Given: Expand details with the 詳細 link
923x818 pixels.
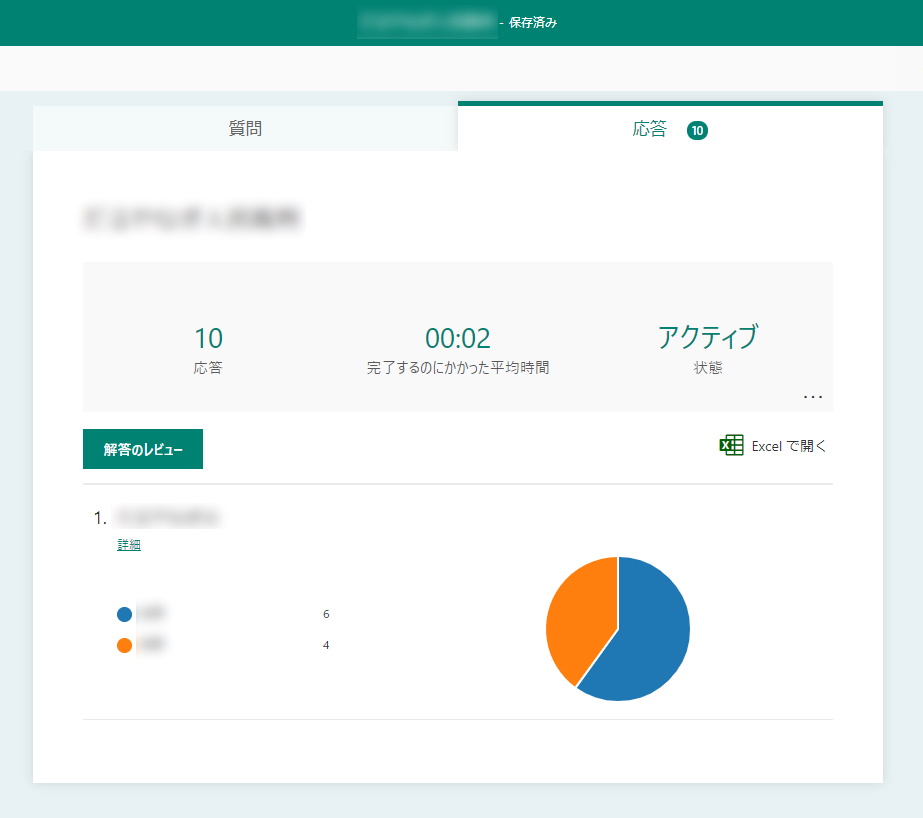Looking at the screenshot, I should coord(128,543).
